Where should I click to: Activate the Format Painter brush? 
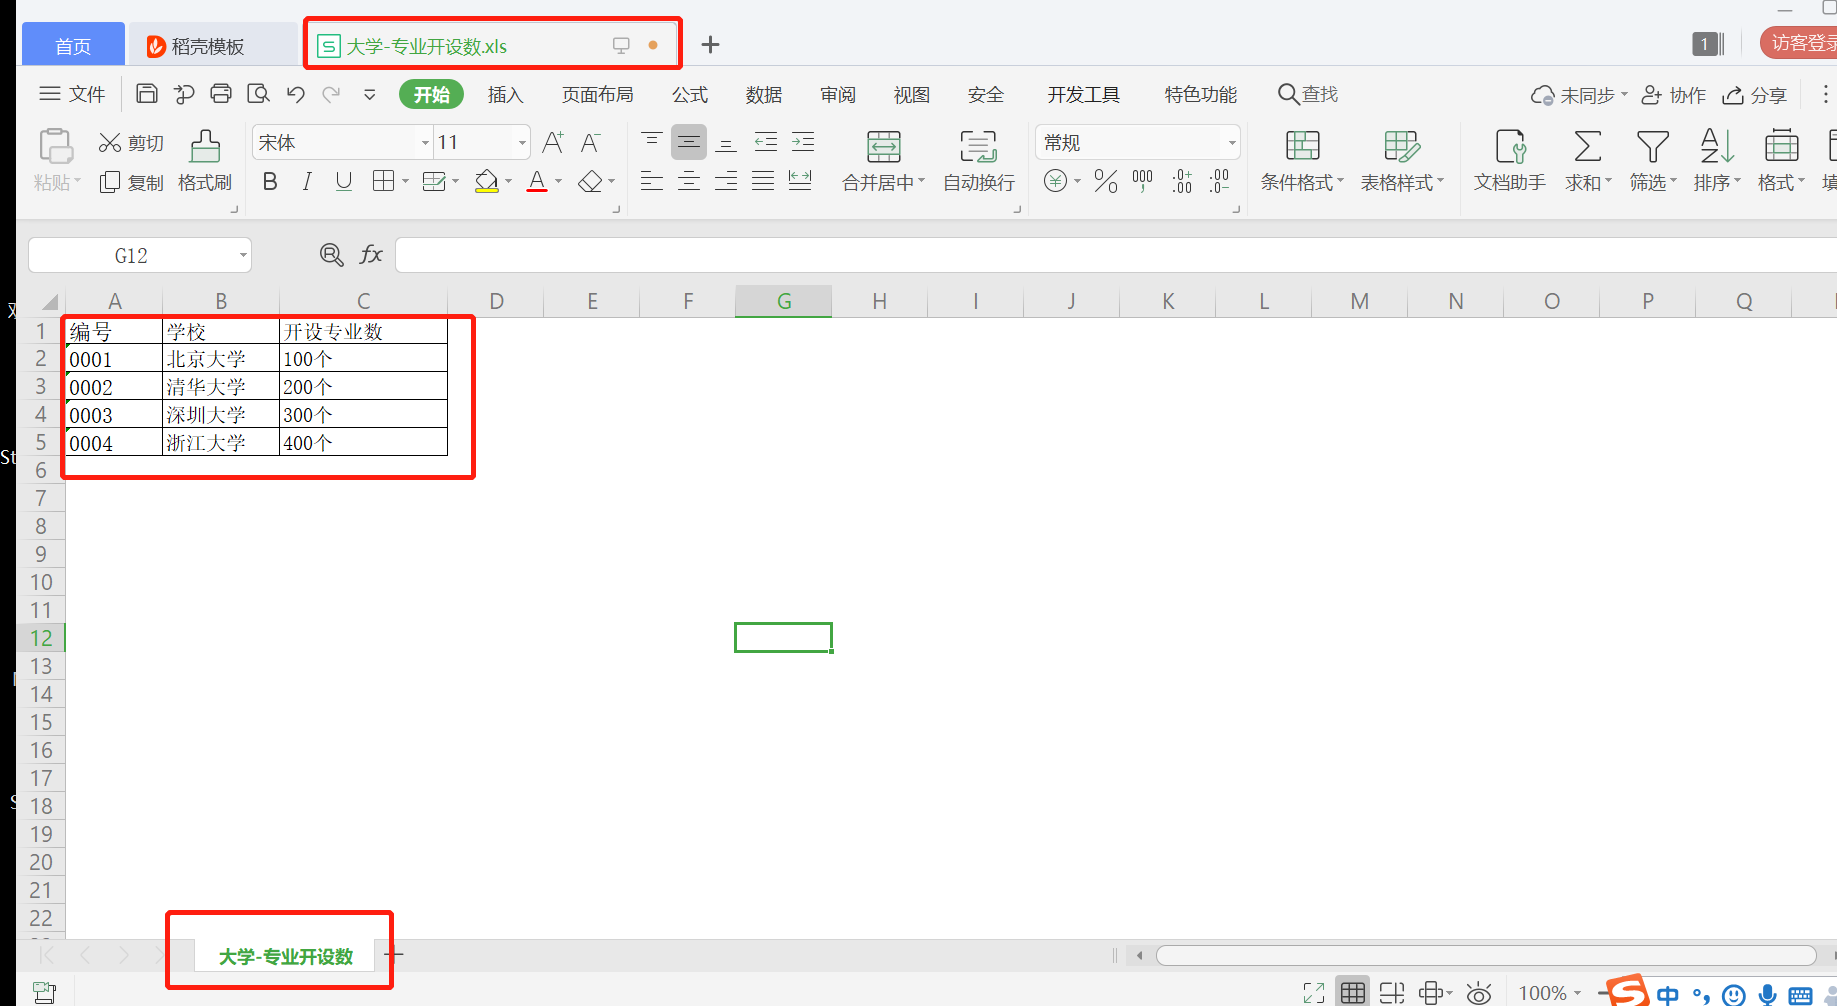205,147
